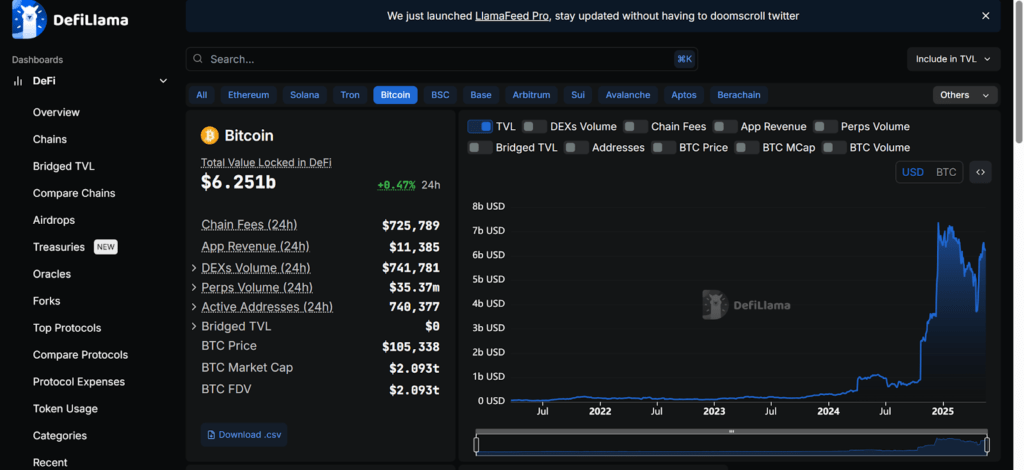Open the LlamaFeed Pro link
The image size is (1024, 470).
[x=512, y=16]
